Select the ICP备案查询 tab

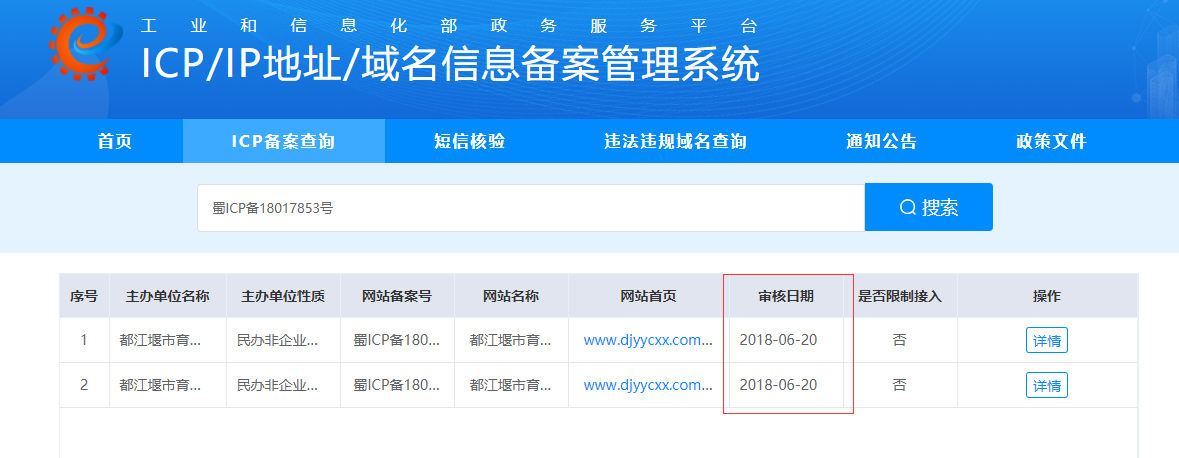(x=283, y=141)
